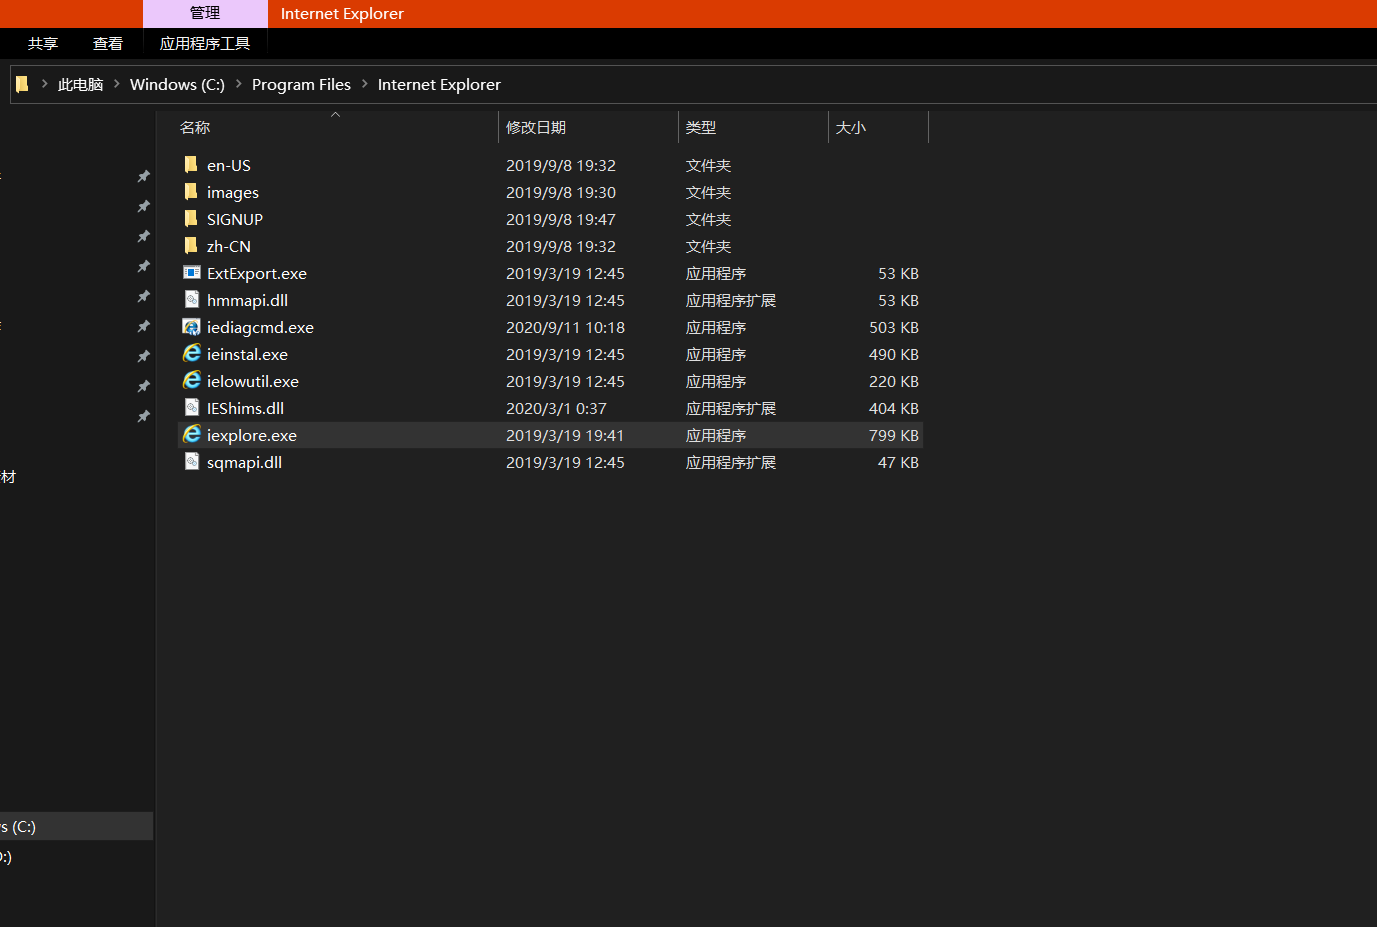Click the 文件夹 type of the en-US row

[x=708, y=166]
